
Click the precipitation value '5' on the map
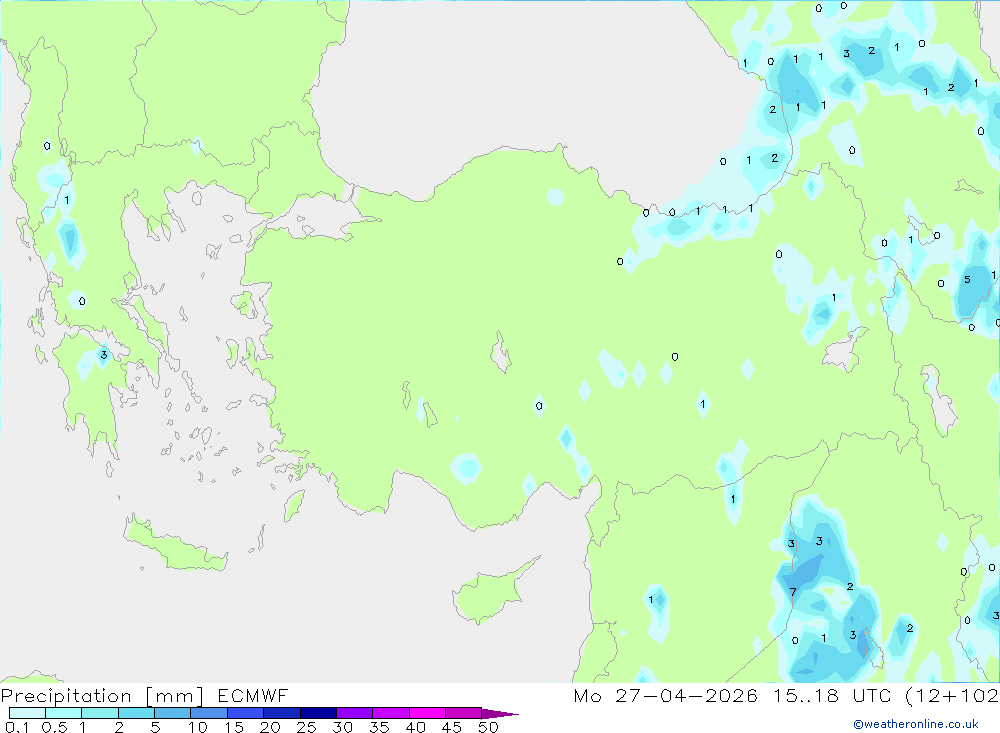[x=967, y=279]
